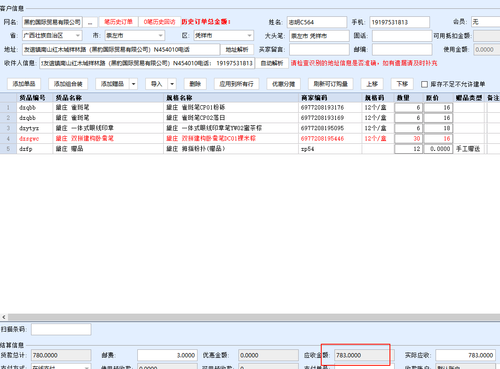Click into the 地址 address field
The width and height of the screenshot is (500, 369).
121,49
